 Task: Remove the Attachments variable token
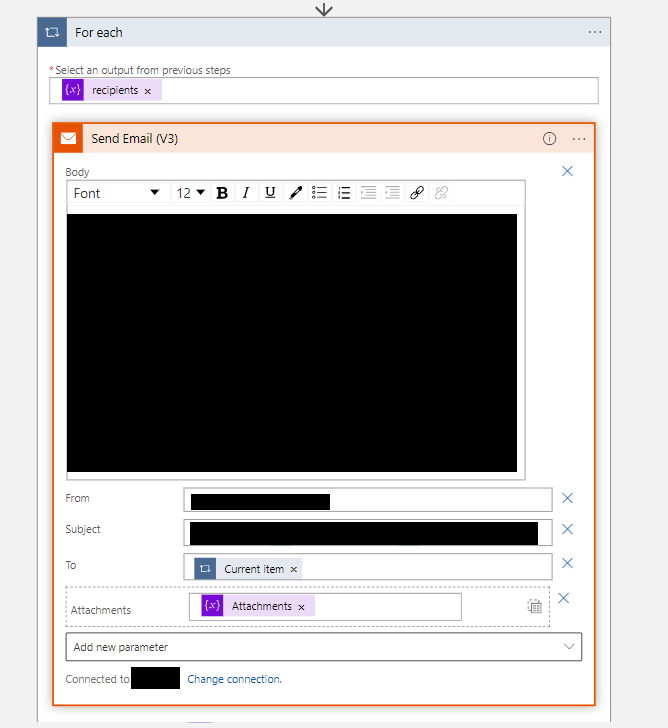coord(301,607)
